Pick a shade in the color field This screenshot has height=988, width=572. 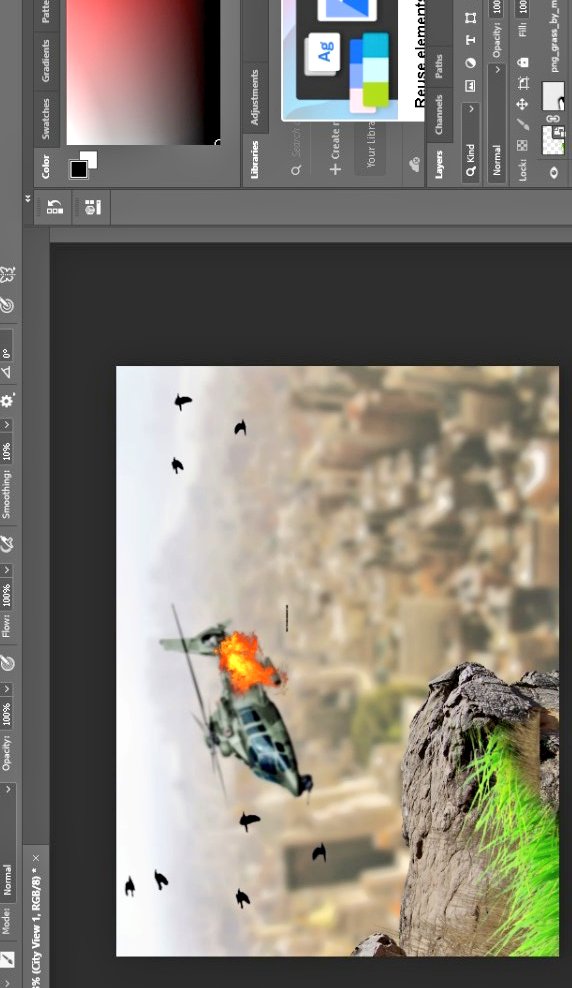pyautogui.click(x=144, y=72)
